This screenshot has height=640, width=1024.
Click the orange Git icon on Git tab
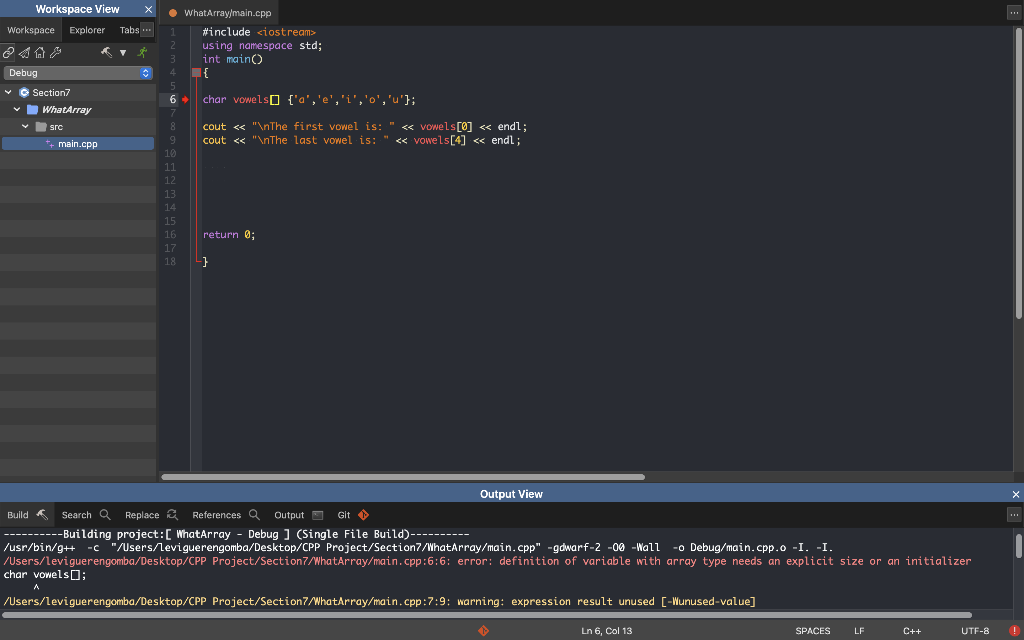(x=363, y=515)
